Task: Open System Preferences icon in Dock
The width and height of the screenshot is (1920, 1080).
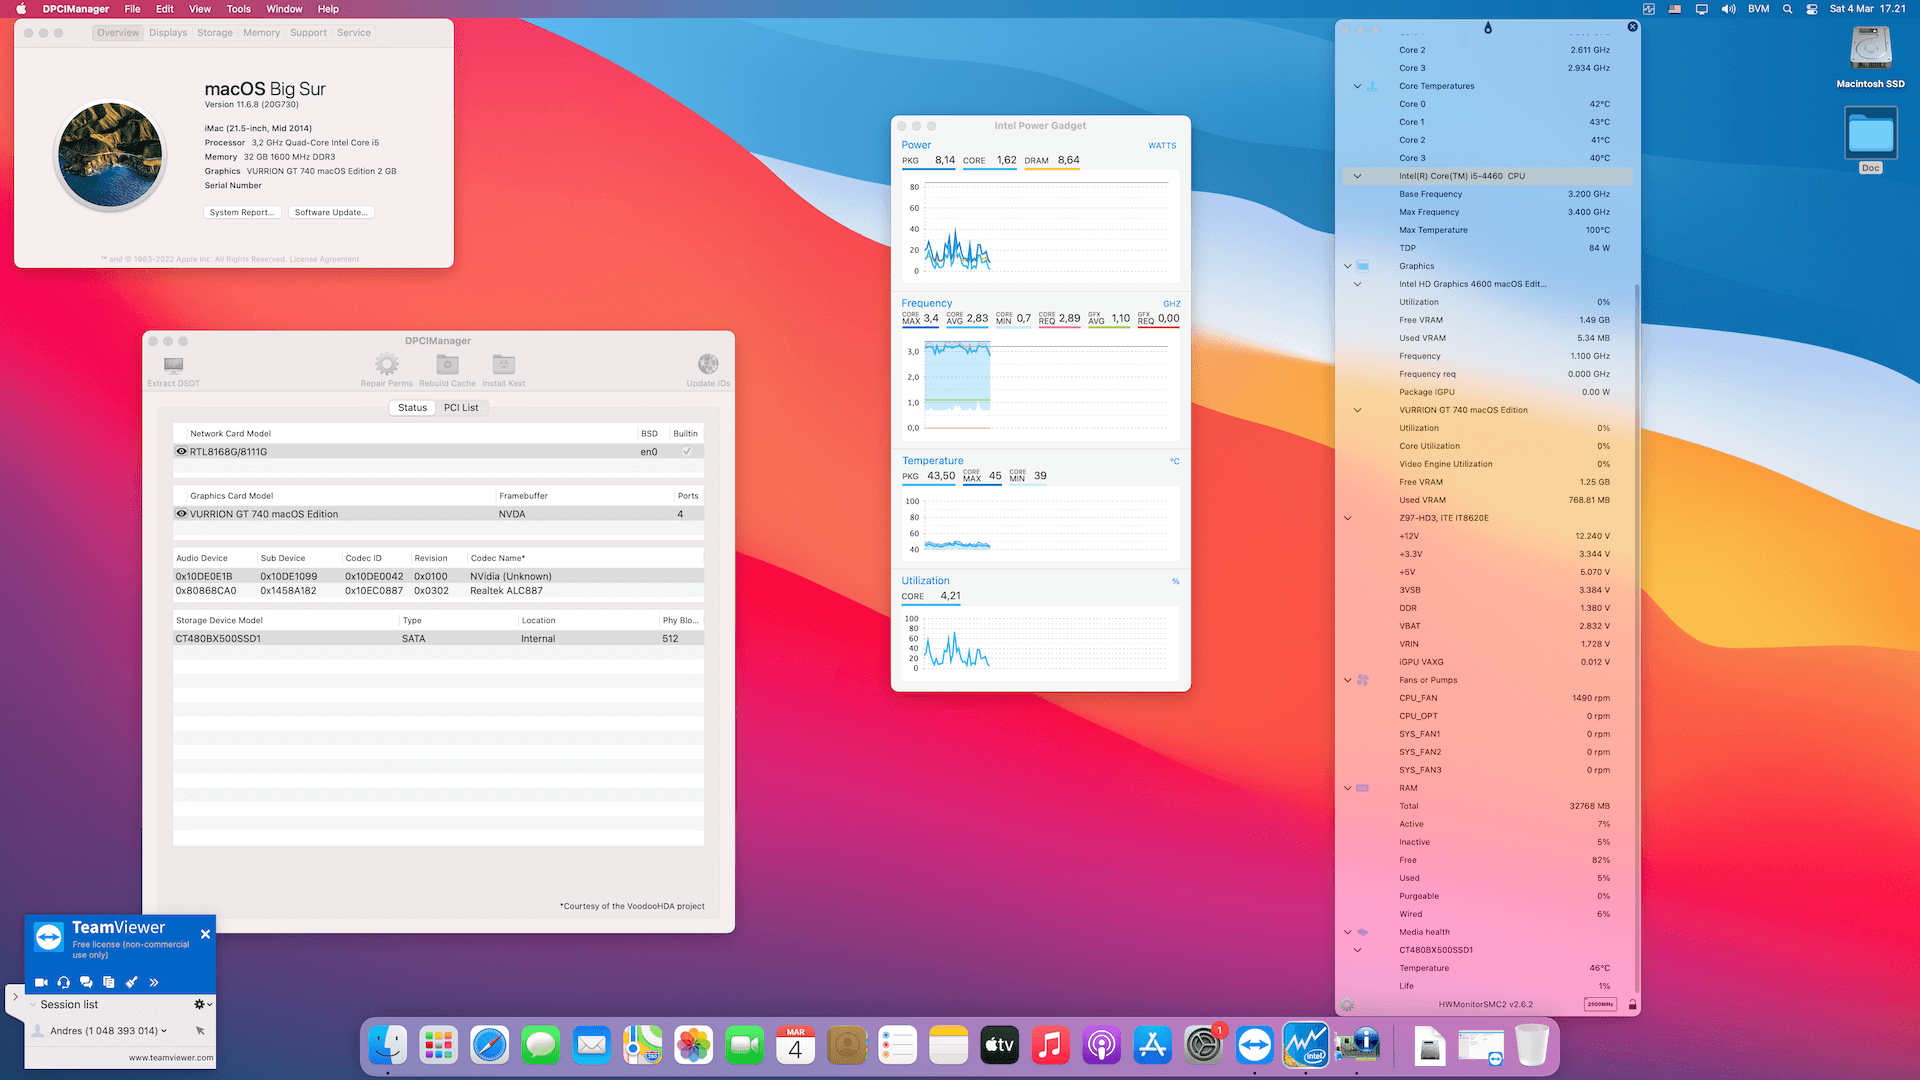Action: point(1204,1046)
